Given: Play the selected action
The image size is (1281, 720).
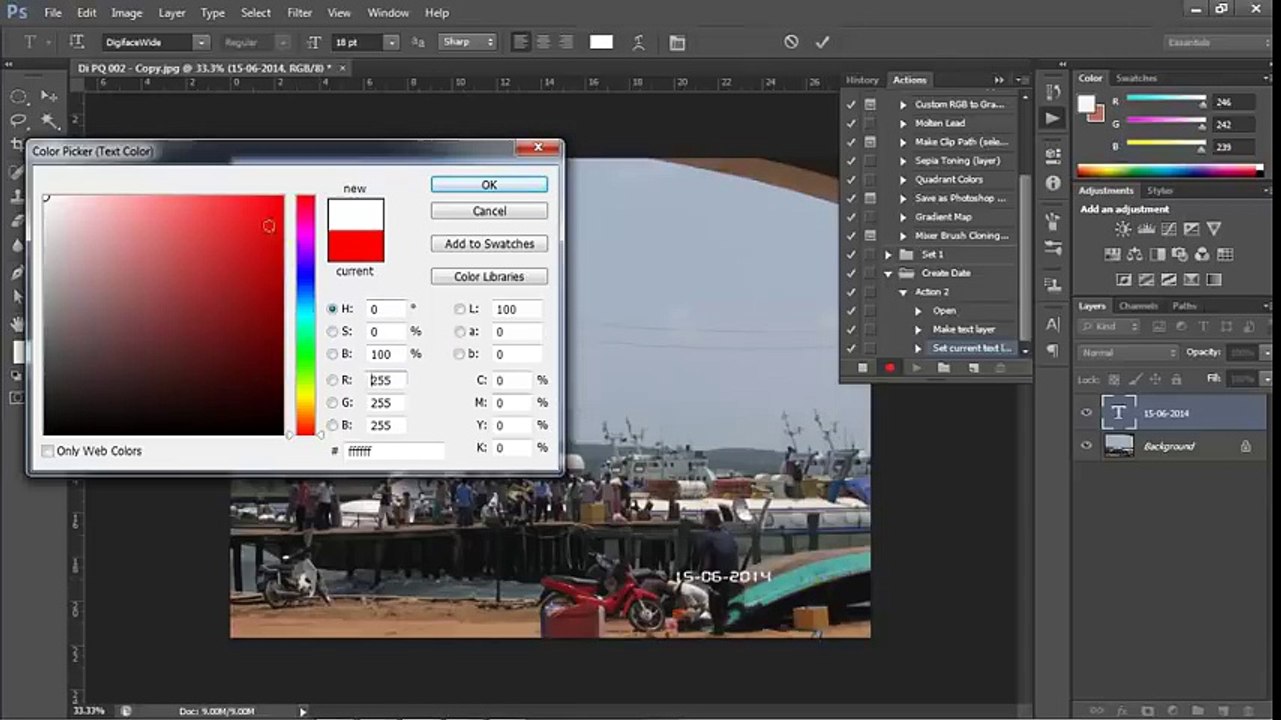Looking at the screenshot, I should [x=916, y=368].
